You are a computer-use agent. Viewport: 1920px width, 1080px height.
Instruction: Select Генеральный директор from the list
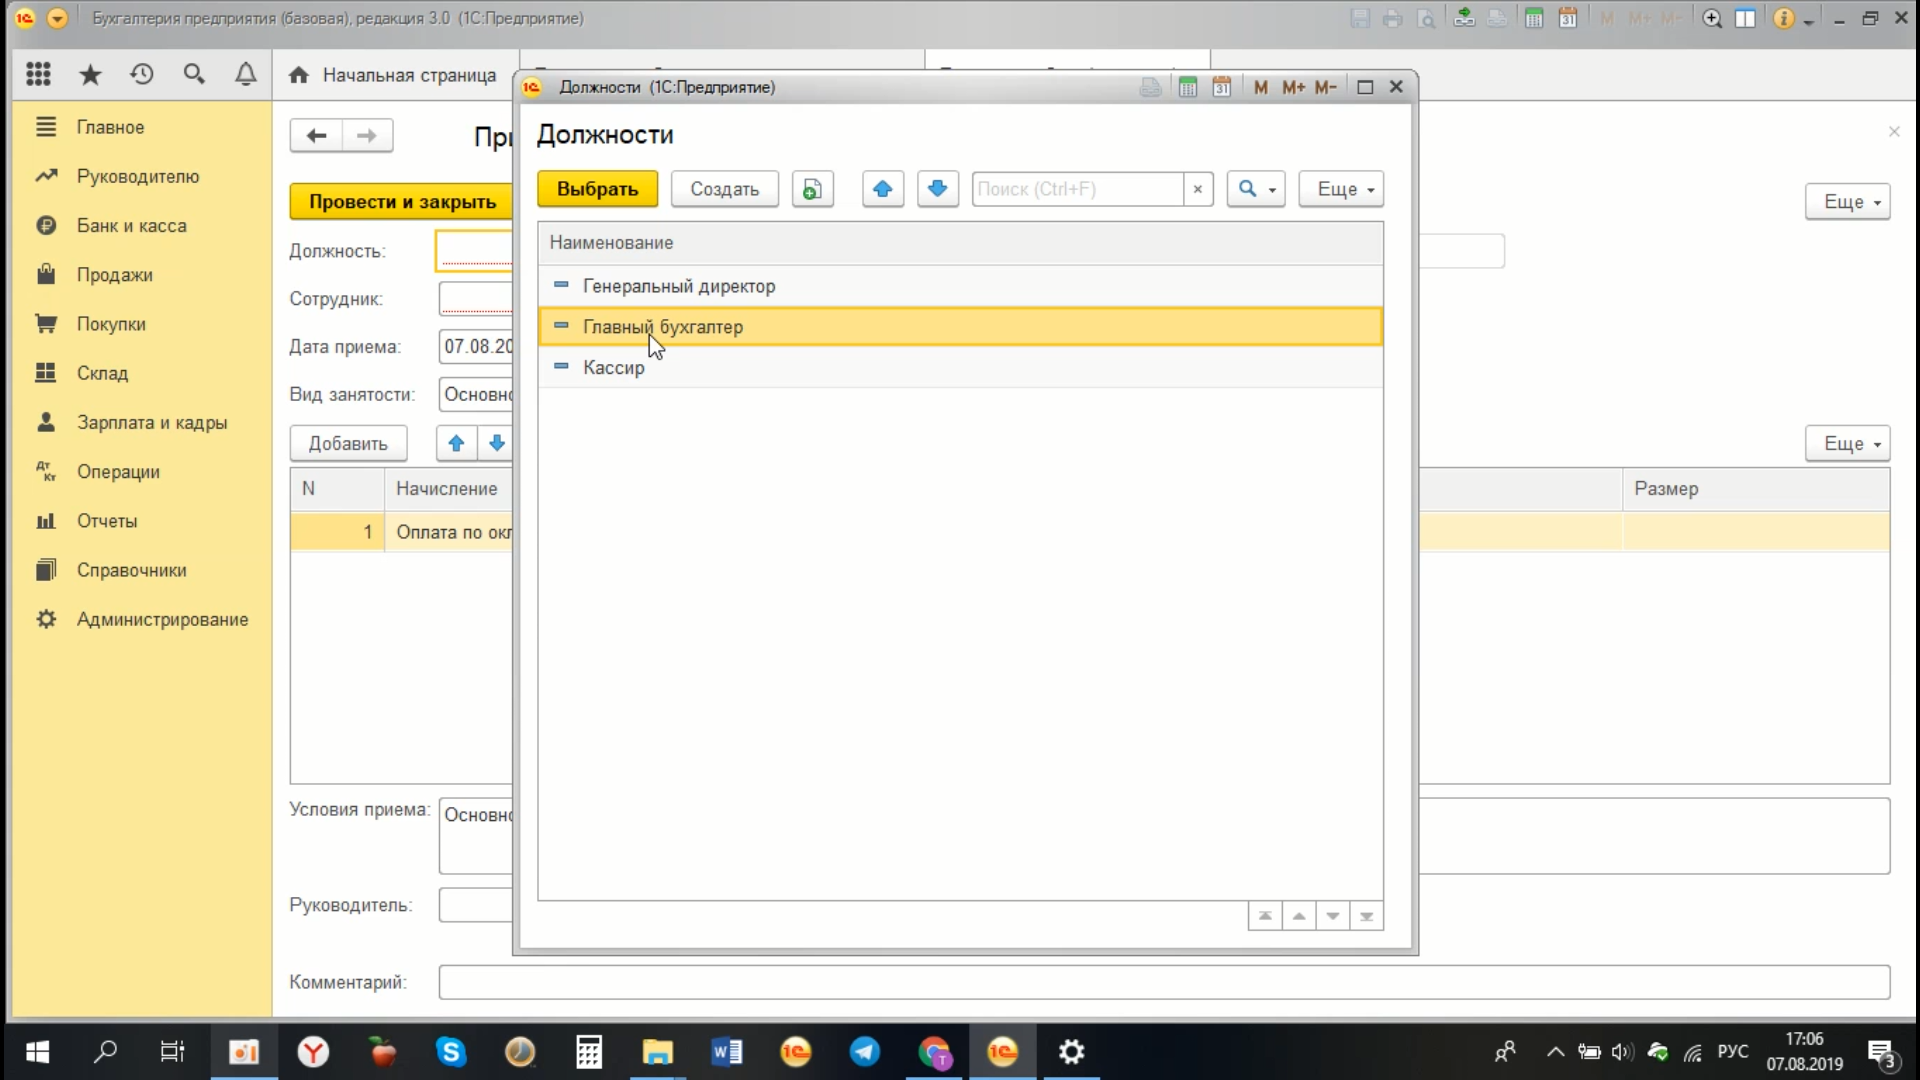679,286
